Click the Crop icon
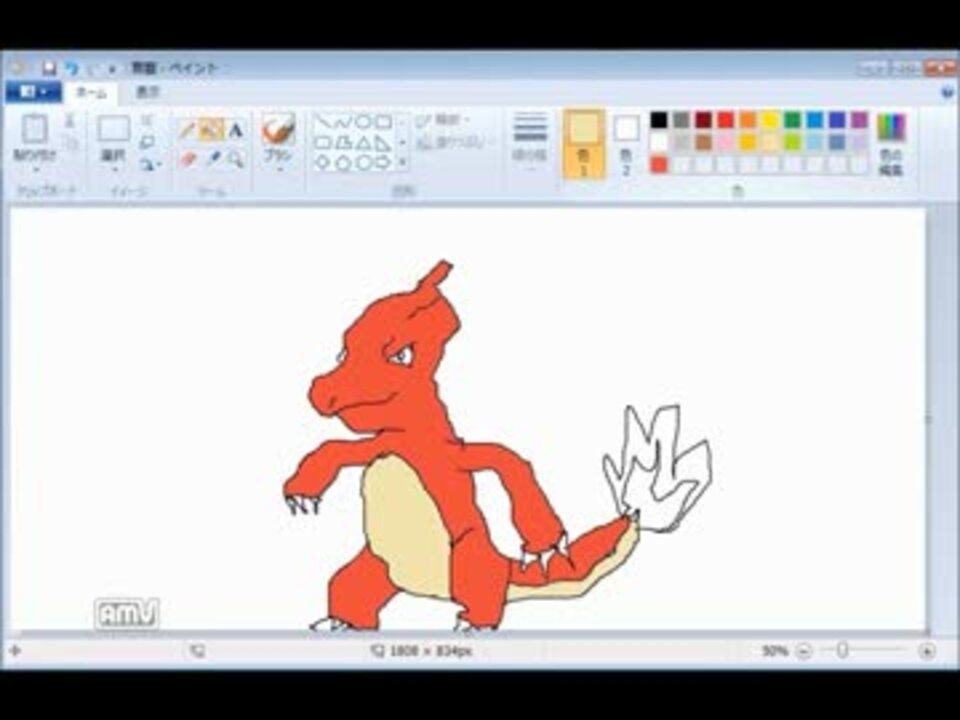 pos(147,120)
